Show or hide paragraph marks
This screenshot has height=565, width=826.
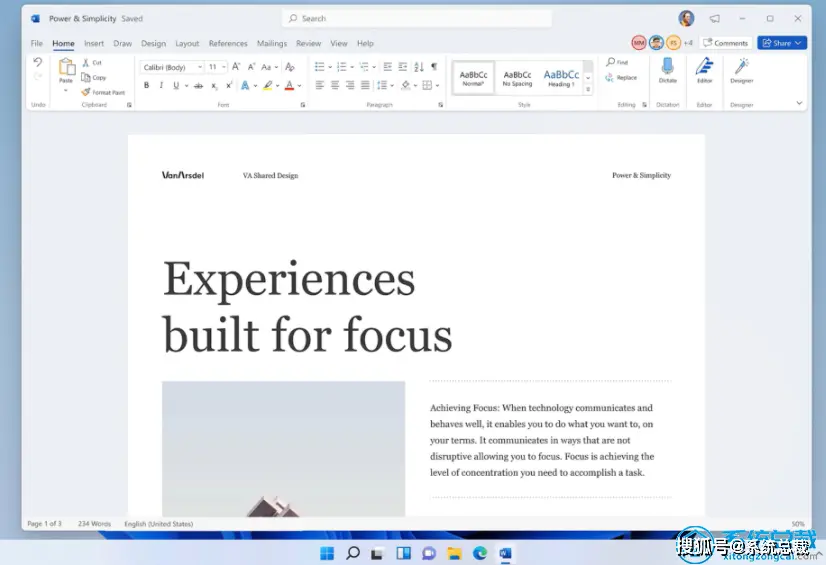tap(434, 66)
